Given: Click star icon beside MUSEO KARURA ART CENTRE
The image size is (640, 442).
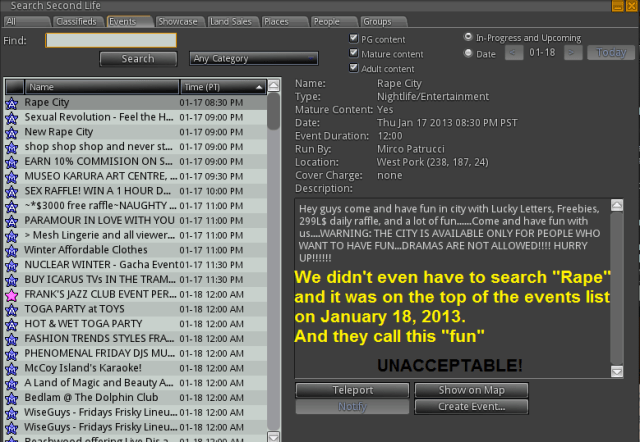Looking at the screenshot, I should pos(11,177).
